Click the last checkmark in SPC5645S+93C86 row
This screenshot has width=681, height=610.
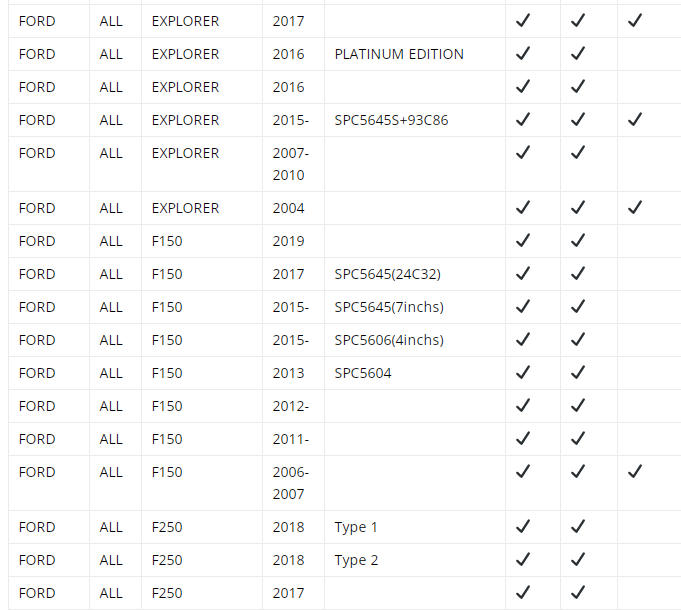pos(635,119)
